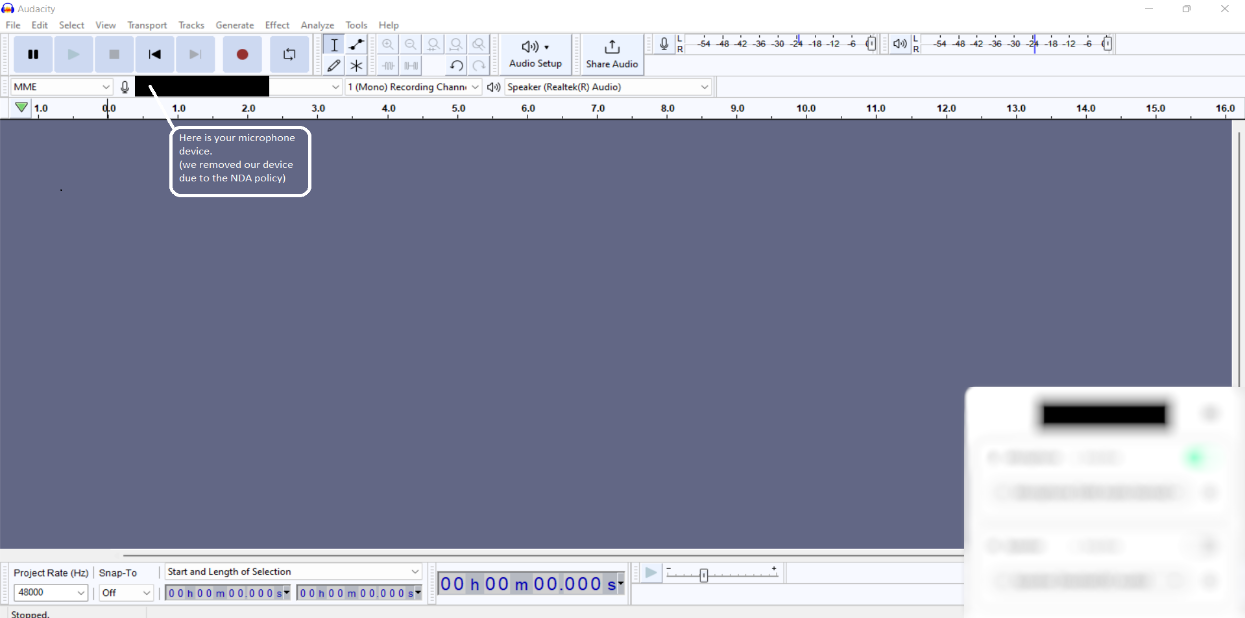Open the large audio position time format arrow

point(621,584)
